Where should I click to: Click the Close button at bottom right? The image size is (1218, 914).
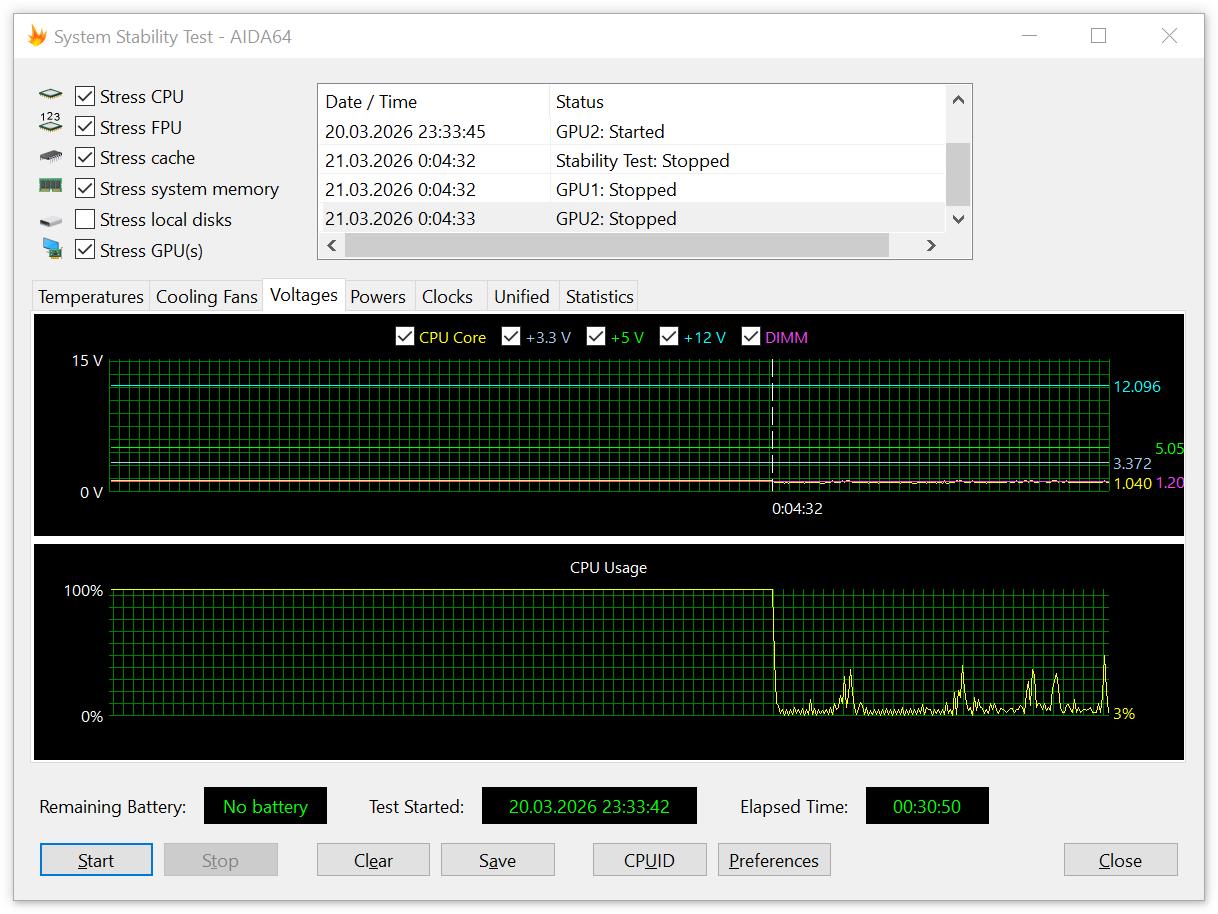tap(1120, 860)
